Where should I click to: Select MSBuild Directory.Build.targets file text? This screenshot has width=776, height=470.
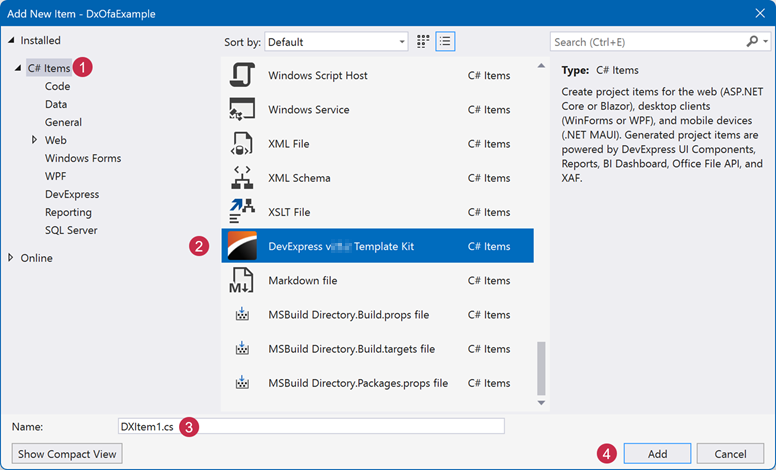[x=351, y=349]
